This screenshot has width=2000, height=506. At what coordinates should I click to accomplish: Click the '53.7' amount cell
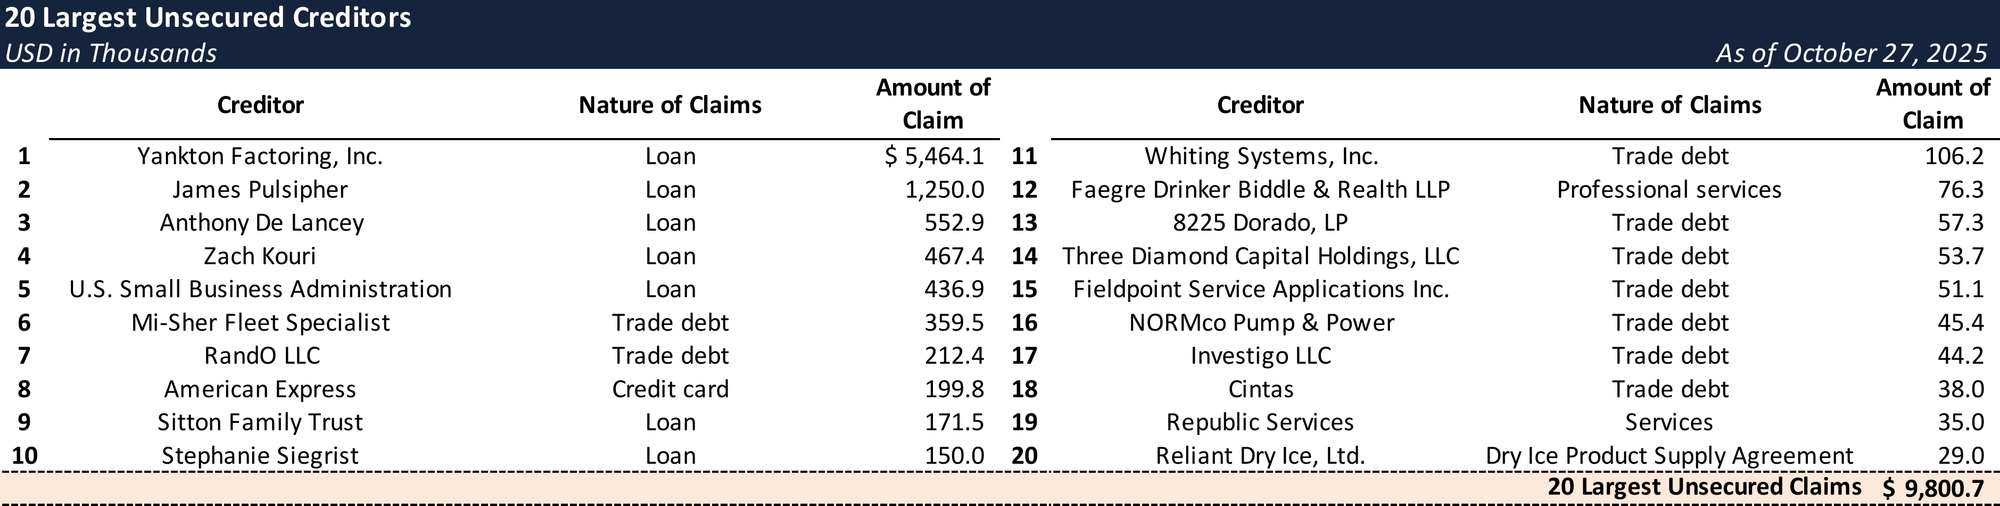tap(1961, 256)
